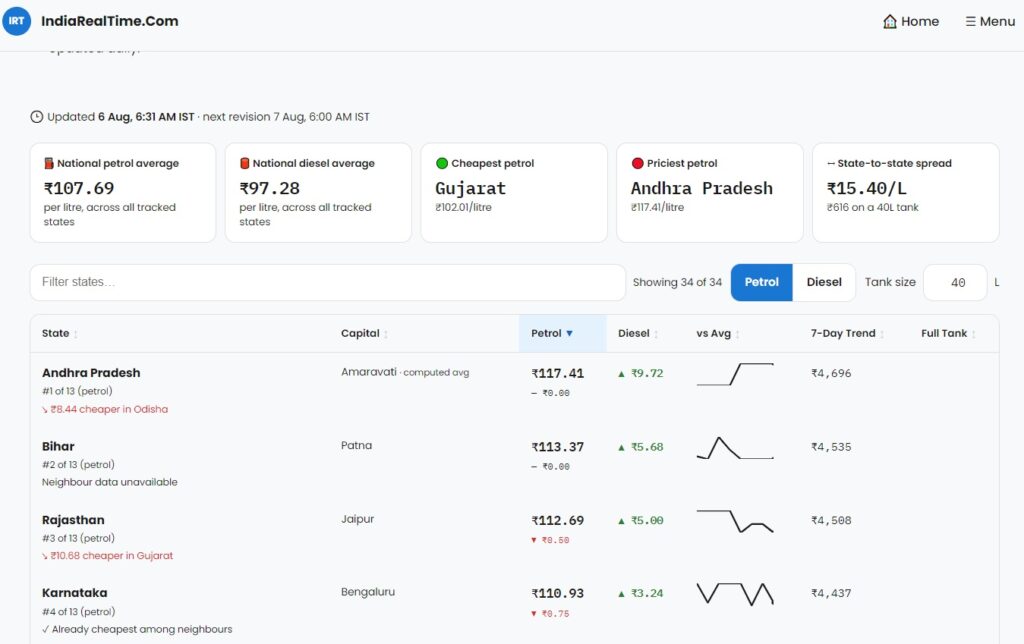The image size is (1024, 644).
Task: Click the Jaipur capital cell
Action: coord(357,519)
